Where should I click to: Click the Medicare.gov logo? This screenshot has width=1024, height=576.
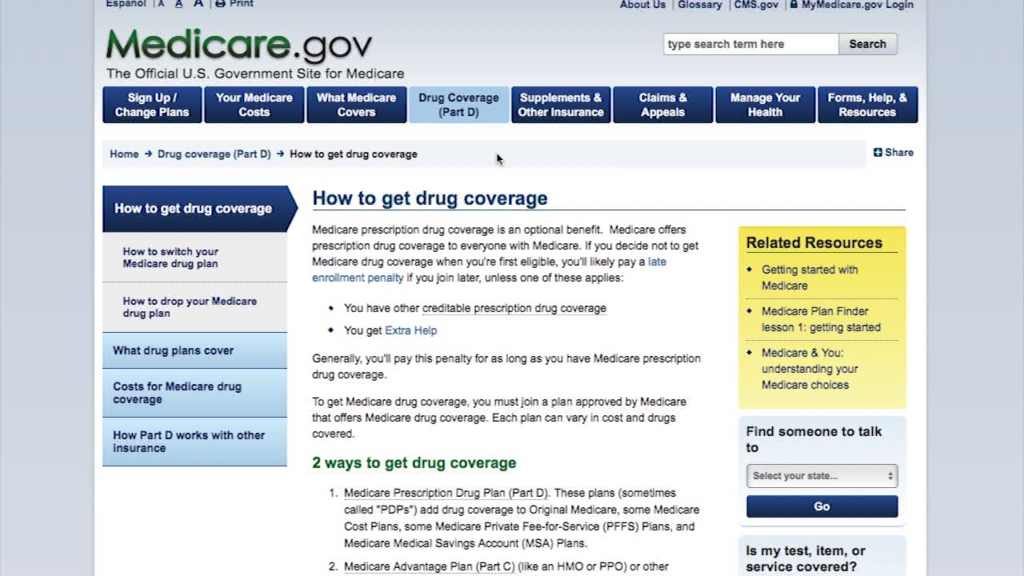click(x=240, y=46)
